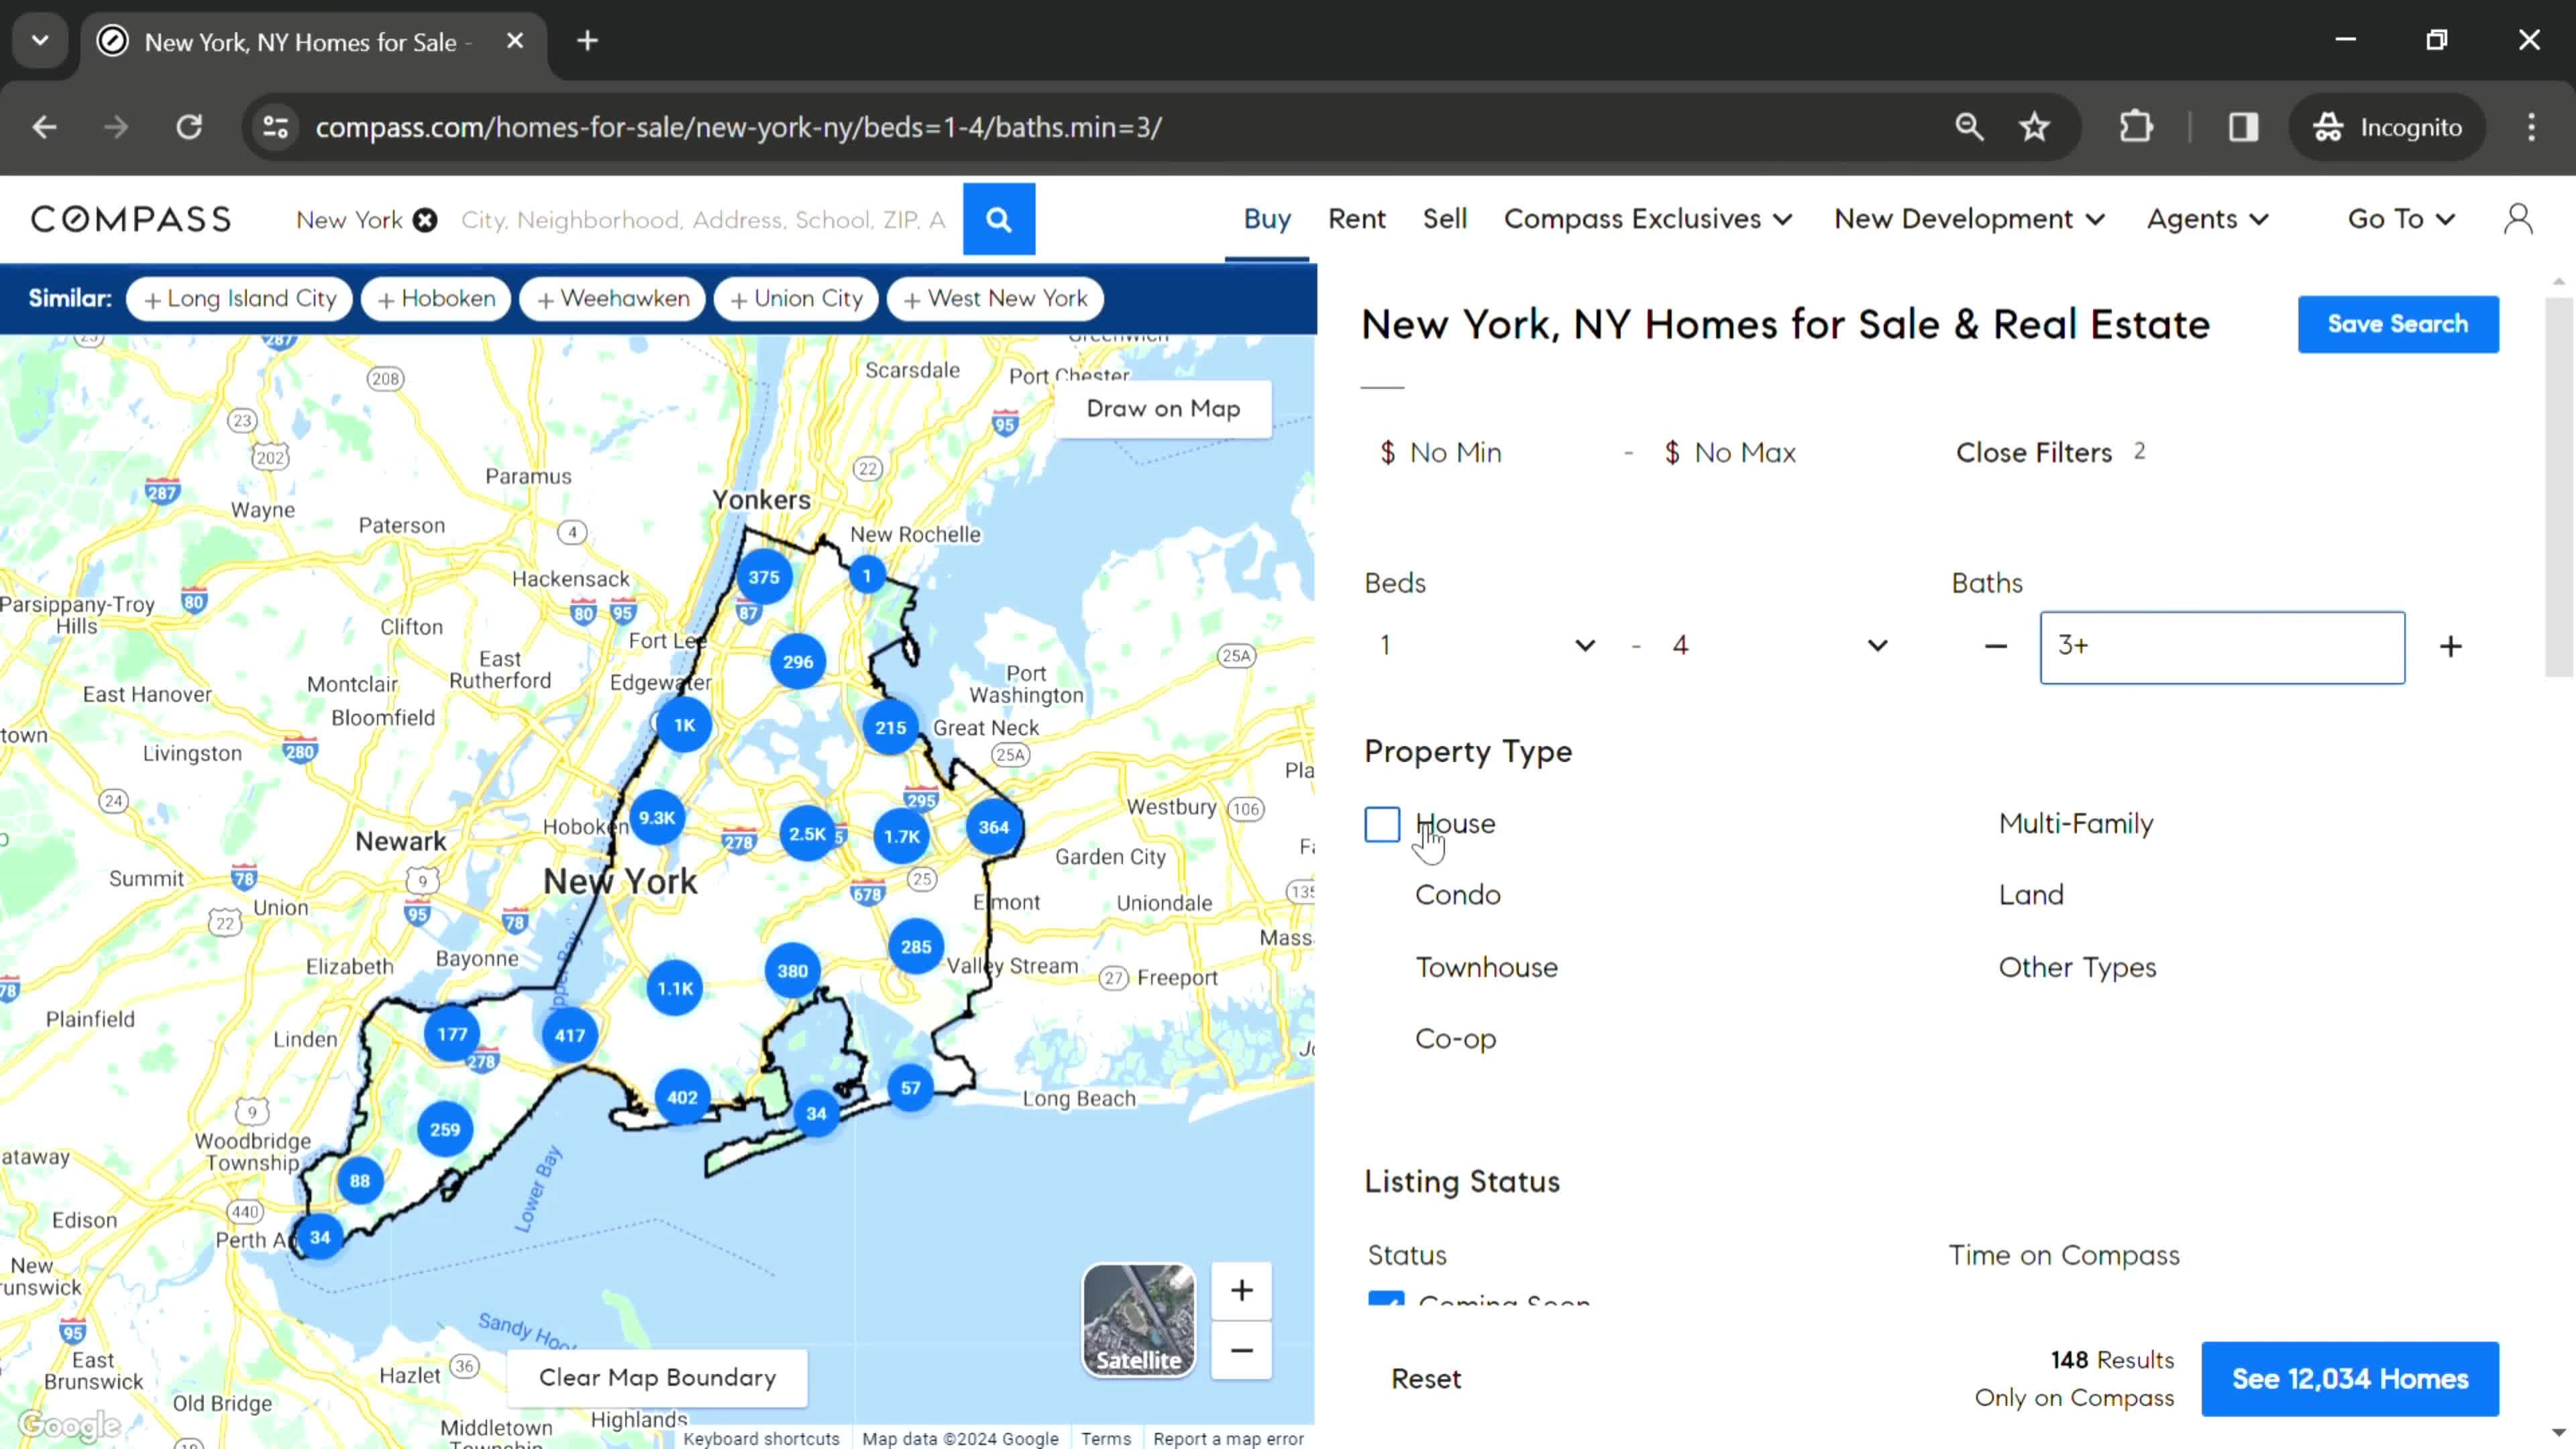Reload the page in browser
This screenshot has width=2576, height=1449.
pos(189,127)
